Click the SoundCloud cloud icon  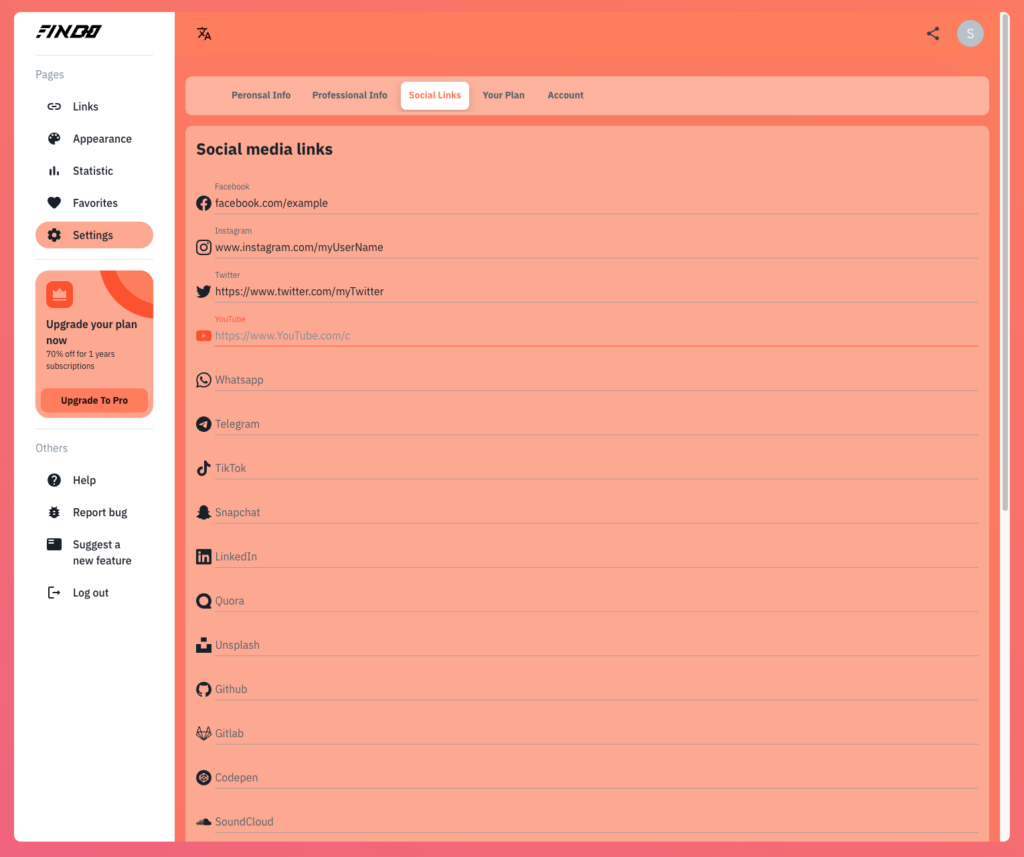click(204, 822)
